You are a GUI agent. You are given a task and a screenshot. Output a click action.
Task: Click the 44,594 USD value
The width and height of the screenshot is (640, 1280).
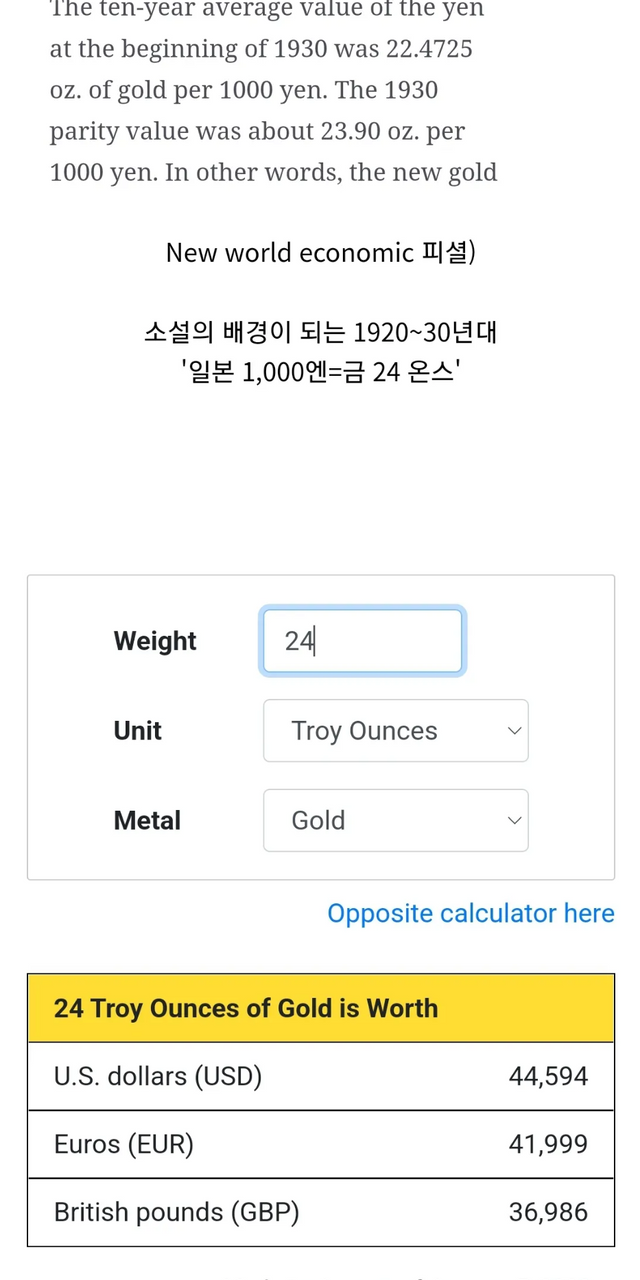(x=548, y=1077)
